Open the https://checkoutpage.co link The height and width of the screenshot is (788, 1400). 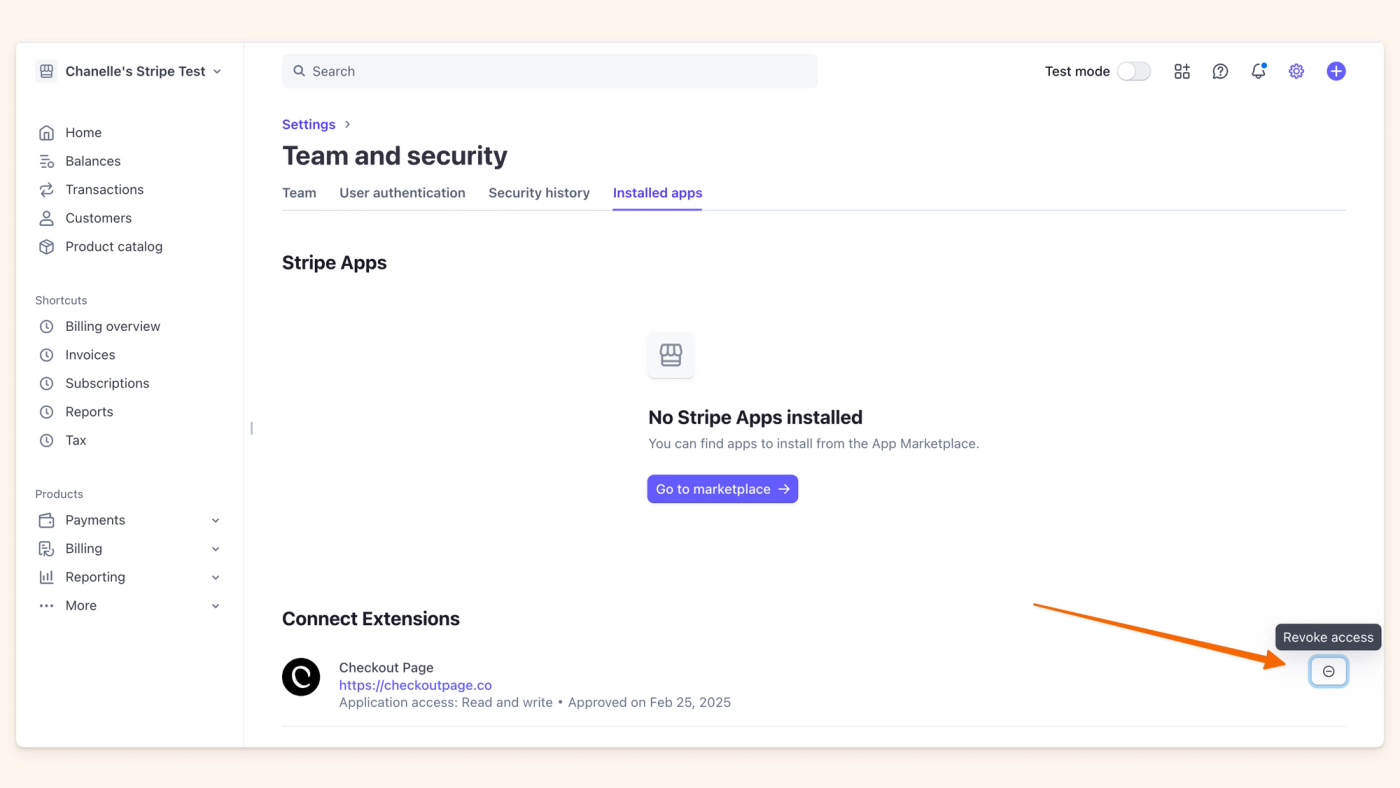click(x=415, y=685)
